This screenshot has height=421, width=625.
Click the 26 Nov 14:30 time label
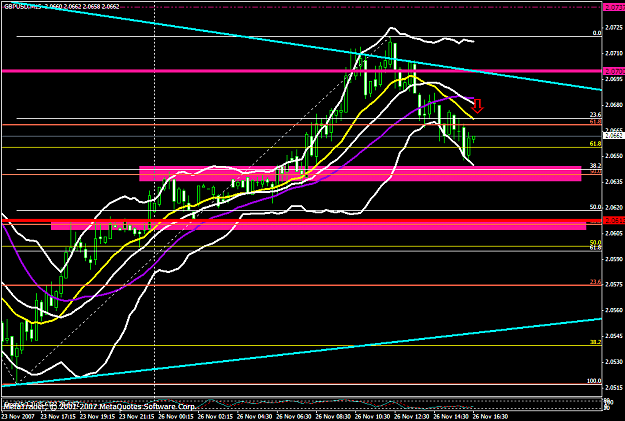coord(451,417)
